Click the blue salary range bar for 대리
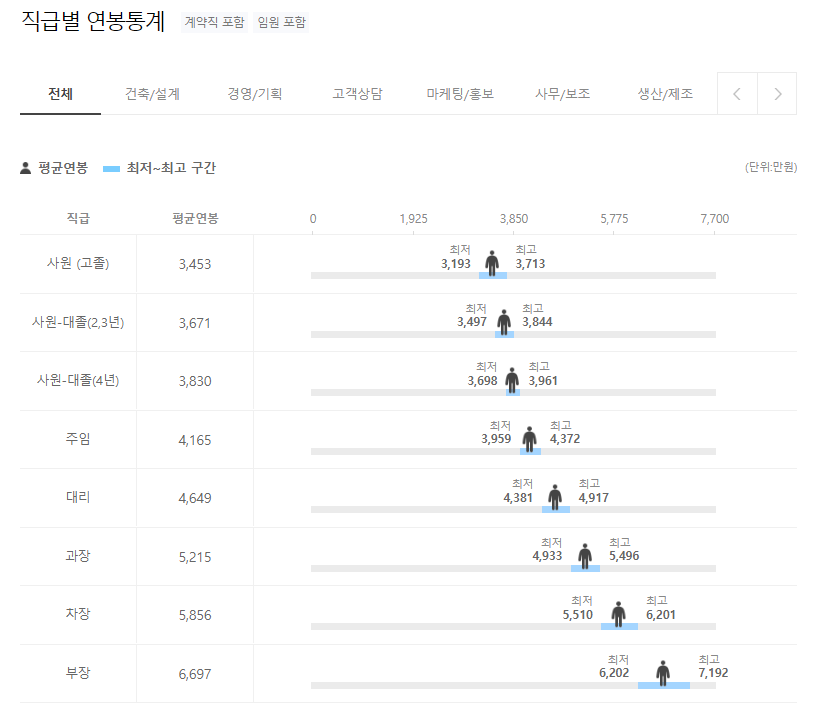 [x=556, y=510]
